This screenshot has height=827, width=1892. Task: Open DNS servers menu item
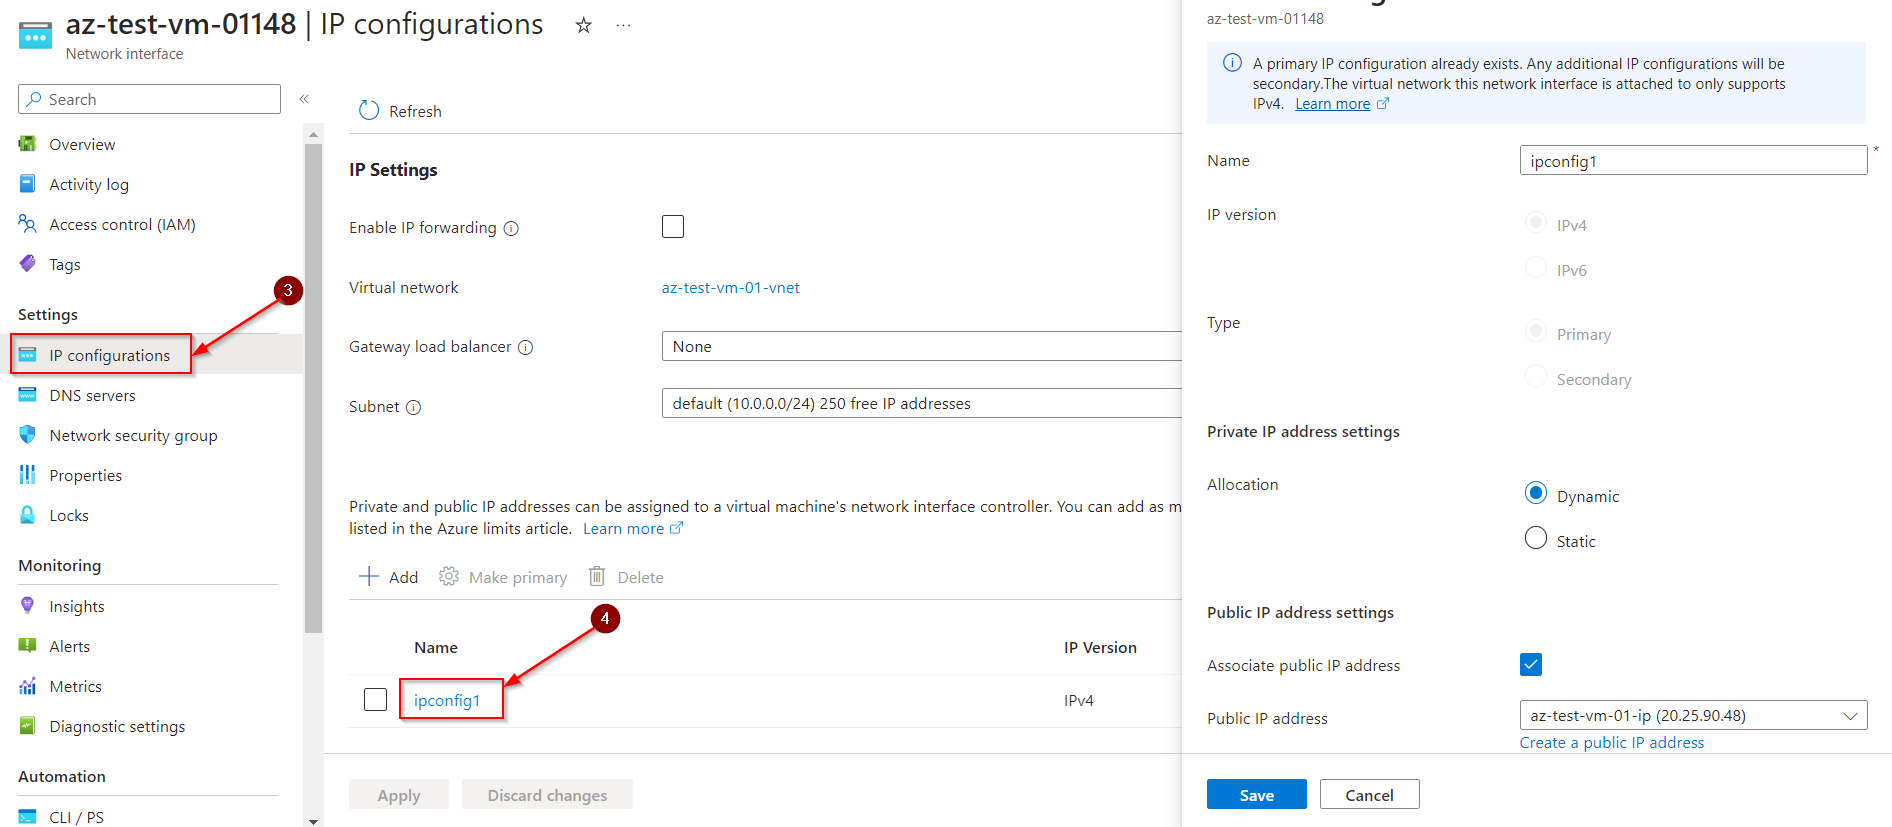(92, 395)
